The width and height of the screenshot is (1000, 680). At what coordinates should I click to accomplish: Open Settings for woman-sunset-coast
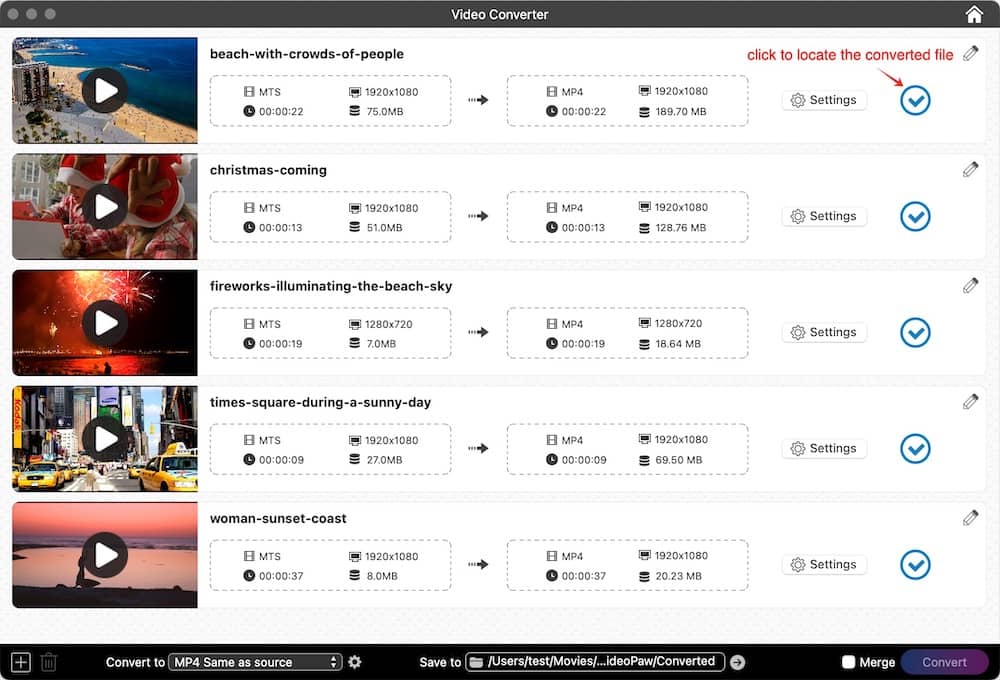(824, 564)
